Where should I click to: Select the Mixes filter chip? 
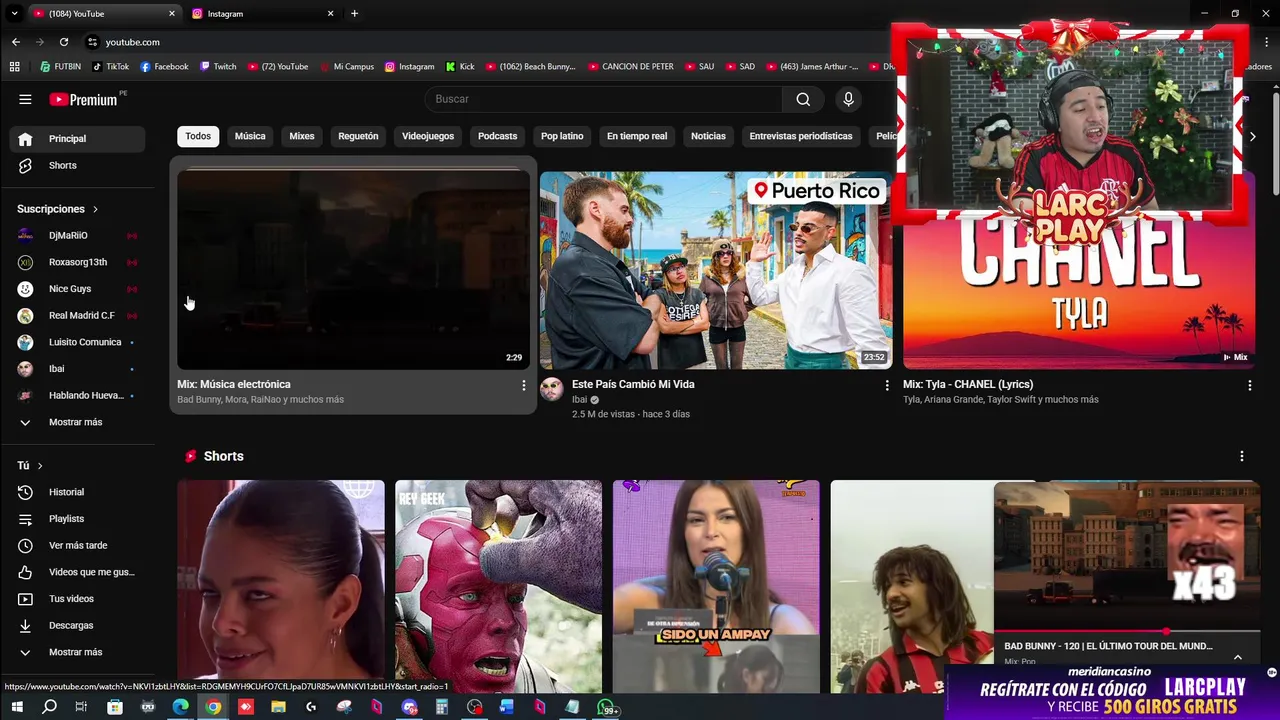click(302, 136)
